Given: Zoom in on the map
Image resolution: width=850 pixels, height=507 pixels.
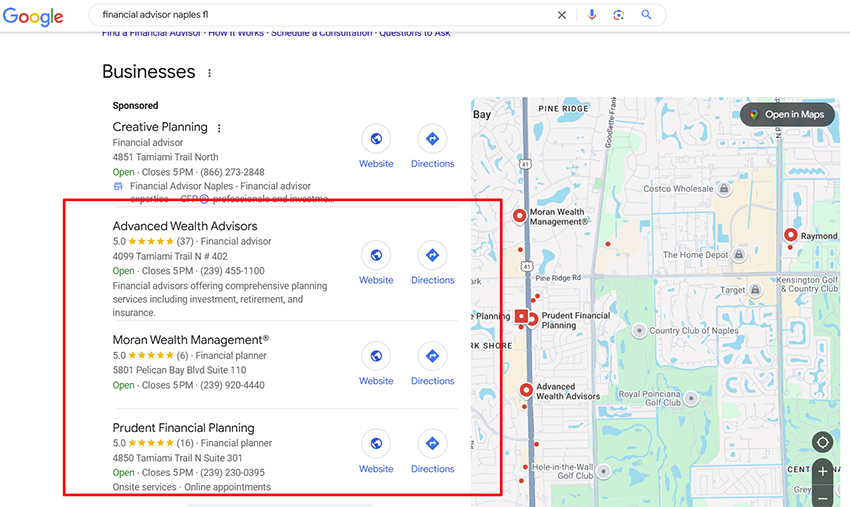Looking at the screenshot, I should [x=822, y=471].
